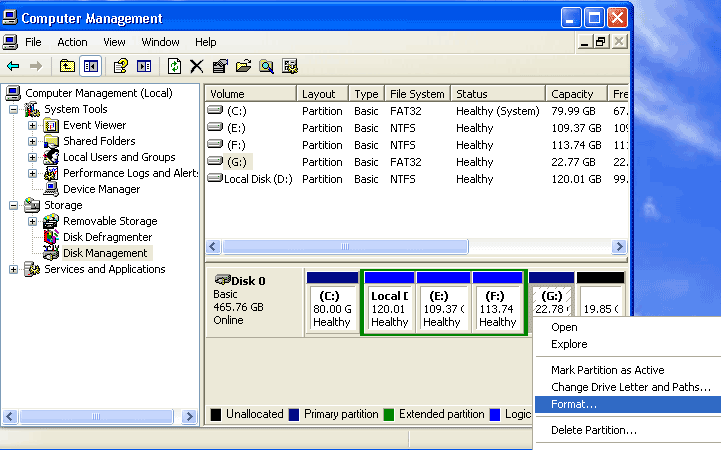Expand Local Users and Groups node

click(x=32, y=158)
